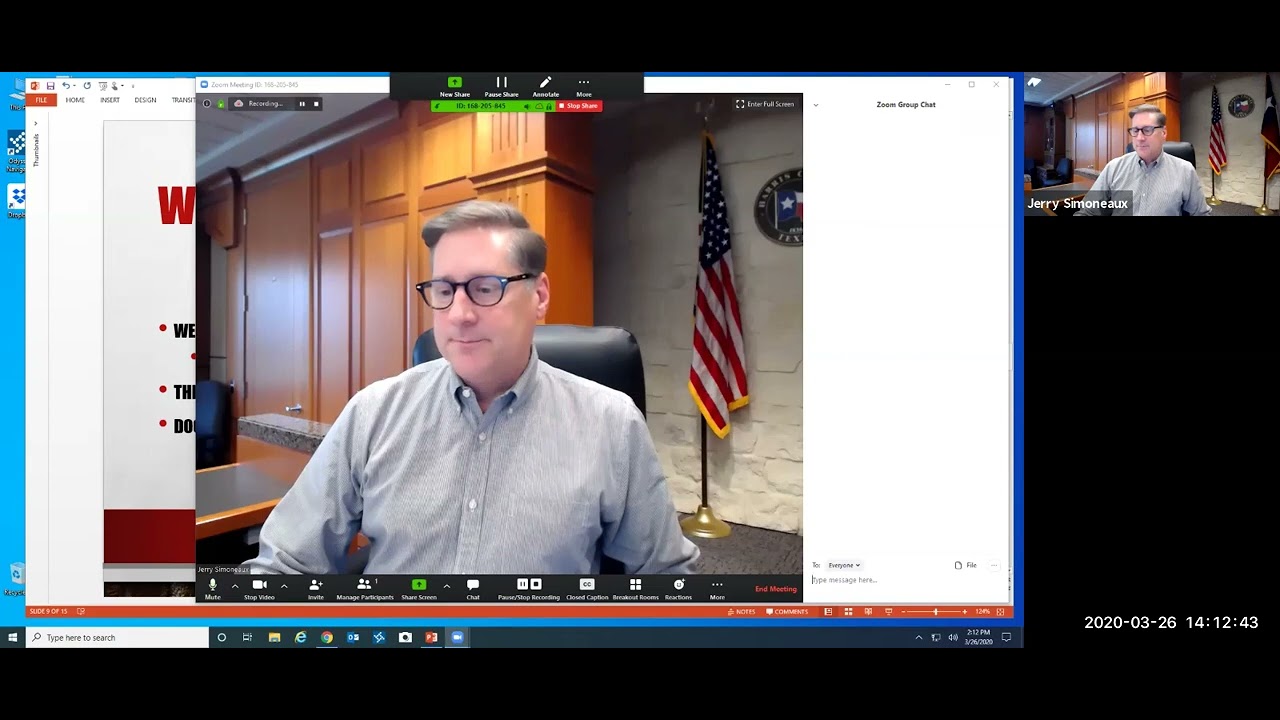The image size is (1280, 720).
Task: Collapse Zoom Group Chat chevron
Action: pyautogui.click(x=816, y=105)
